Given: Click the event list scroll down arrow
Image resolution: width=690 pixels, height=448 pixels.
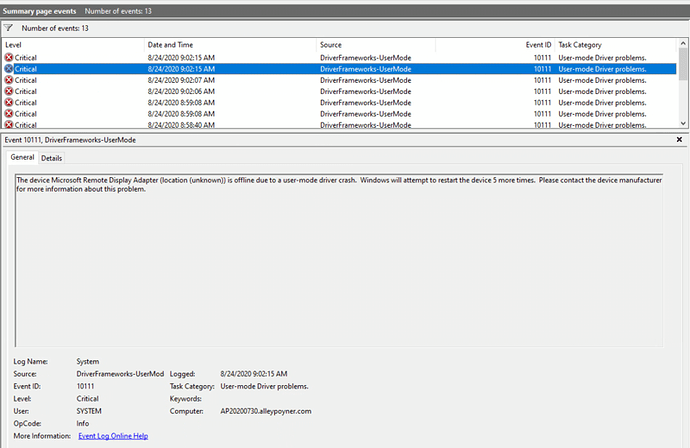Looking at the screenshot, I should point(683,124).
